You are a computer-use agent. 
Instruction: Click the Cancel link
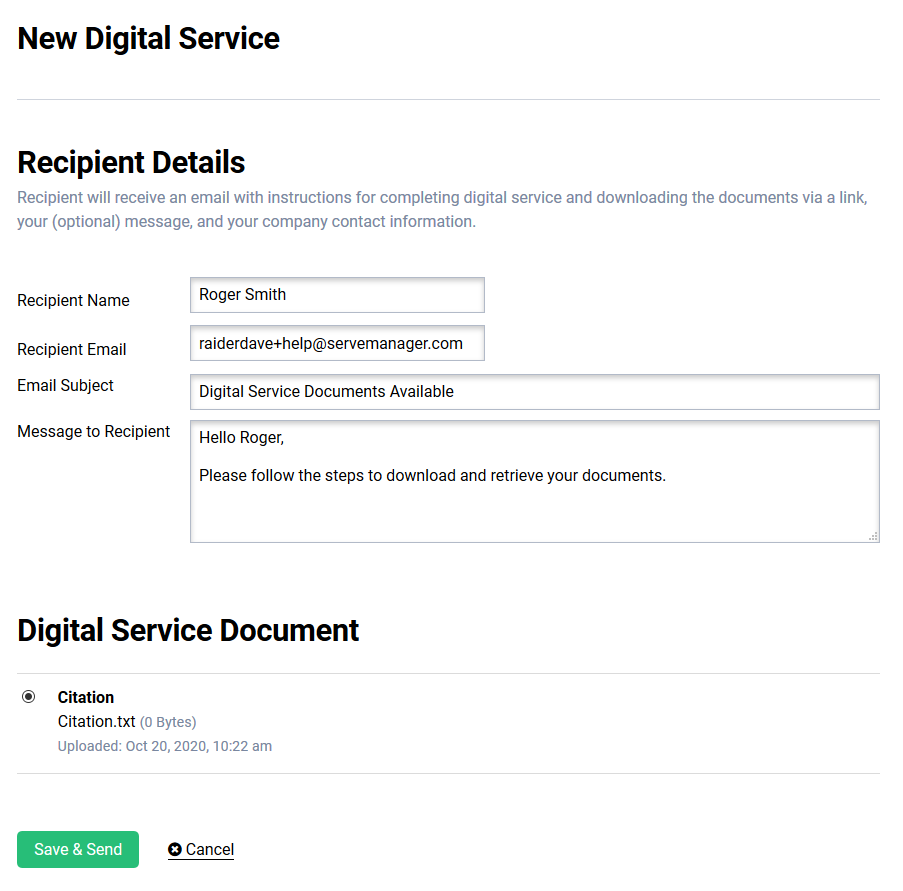(x=210, y=850)
